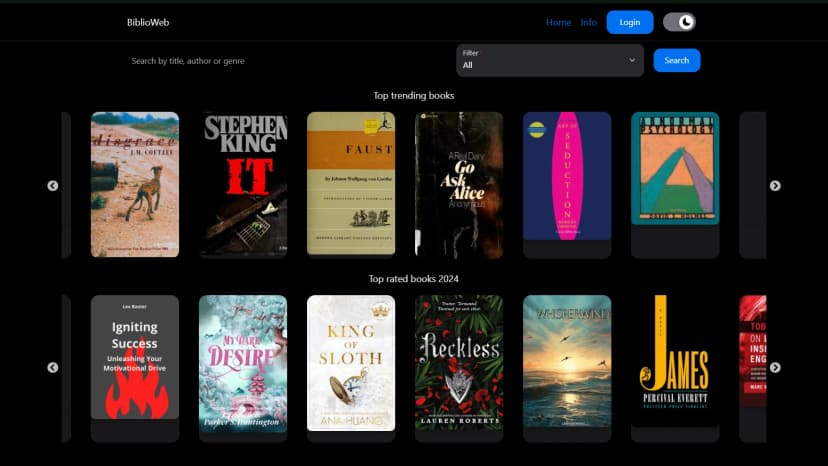The image size is (828, 466).
Task: Click the 'Top trending books' heading
Action: point(413,96)
